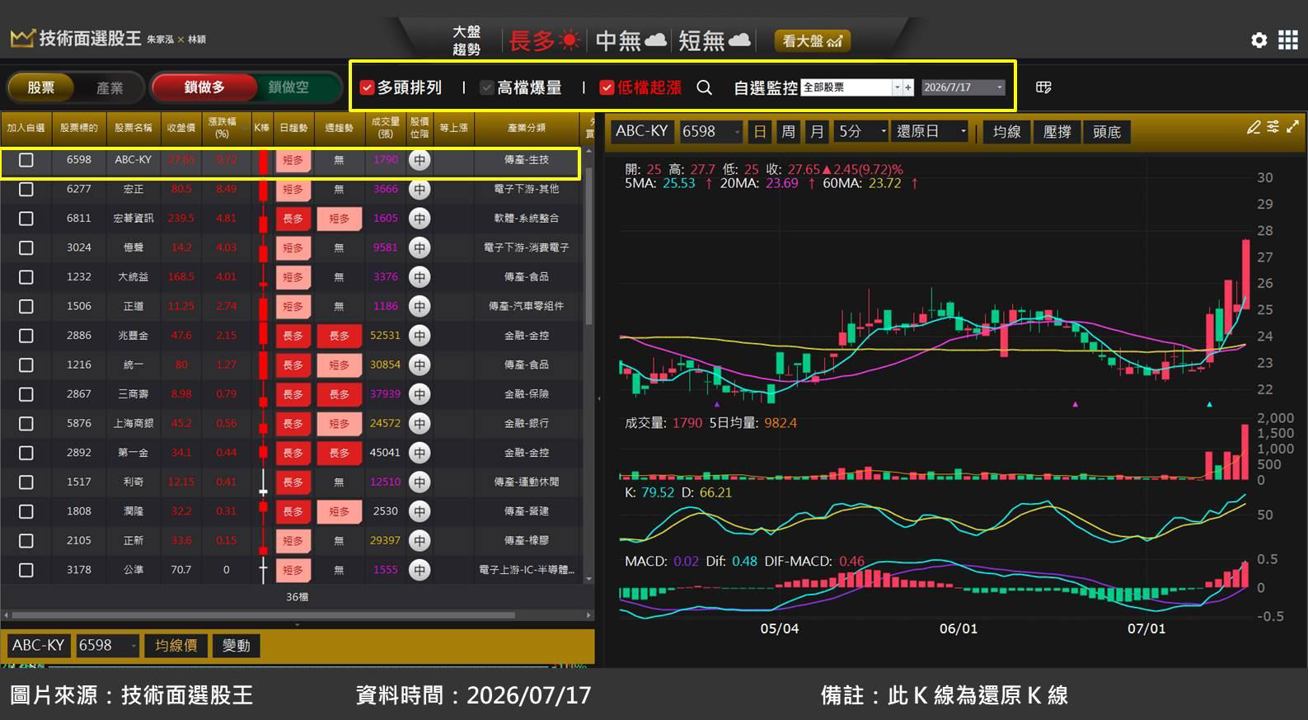This screenshot has height=720, width=1308.
Task: Switch chart to 周 period
Action: pos(789,131)
